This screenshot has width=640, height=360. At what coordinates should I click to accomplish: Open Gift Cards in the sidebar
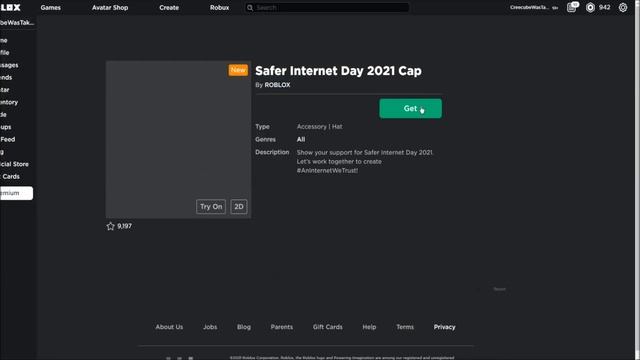click(x=10, y=176)
